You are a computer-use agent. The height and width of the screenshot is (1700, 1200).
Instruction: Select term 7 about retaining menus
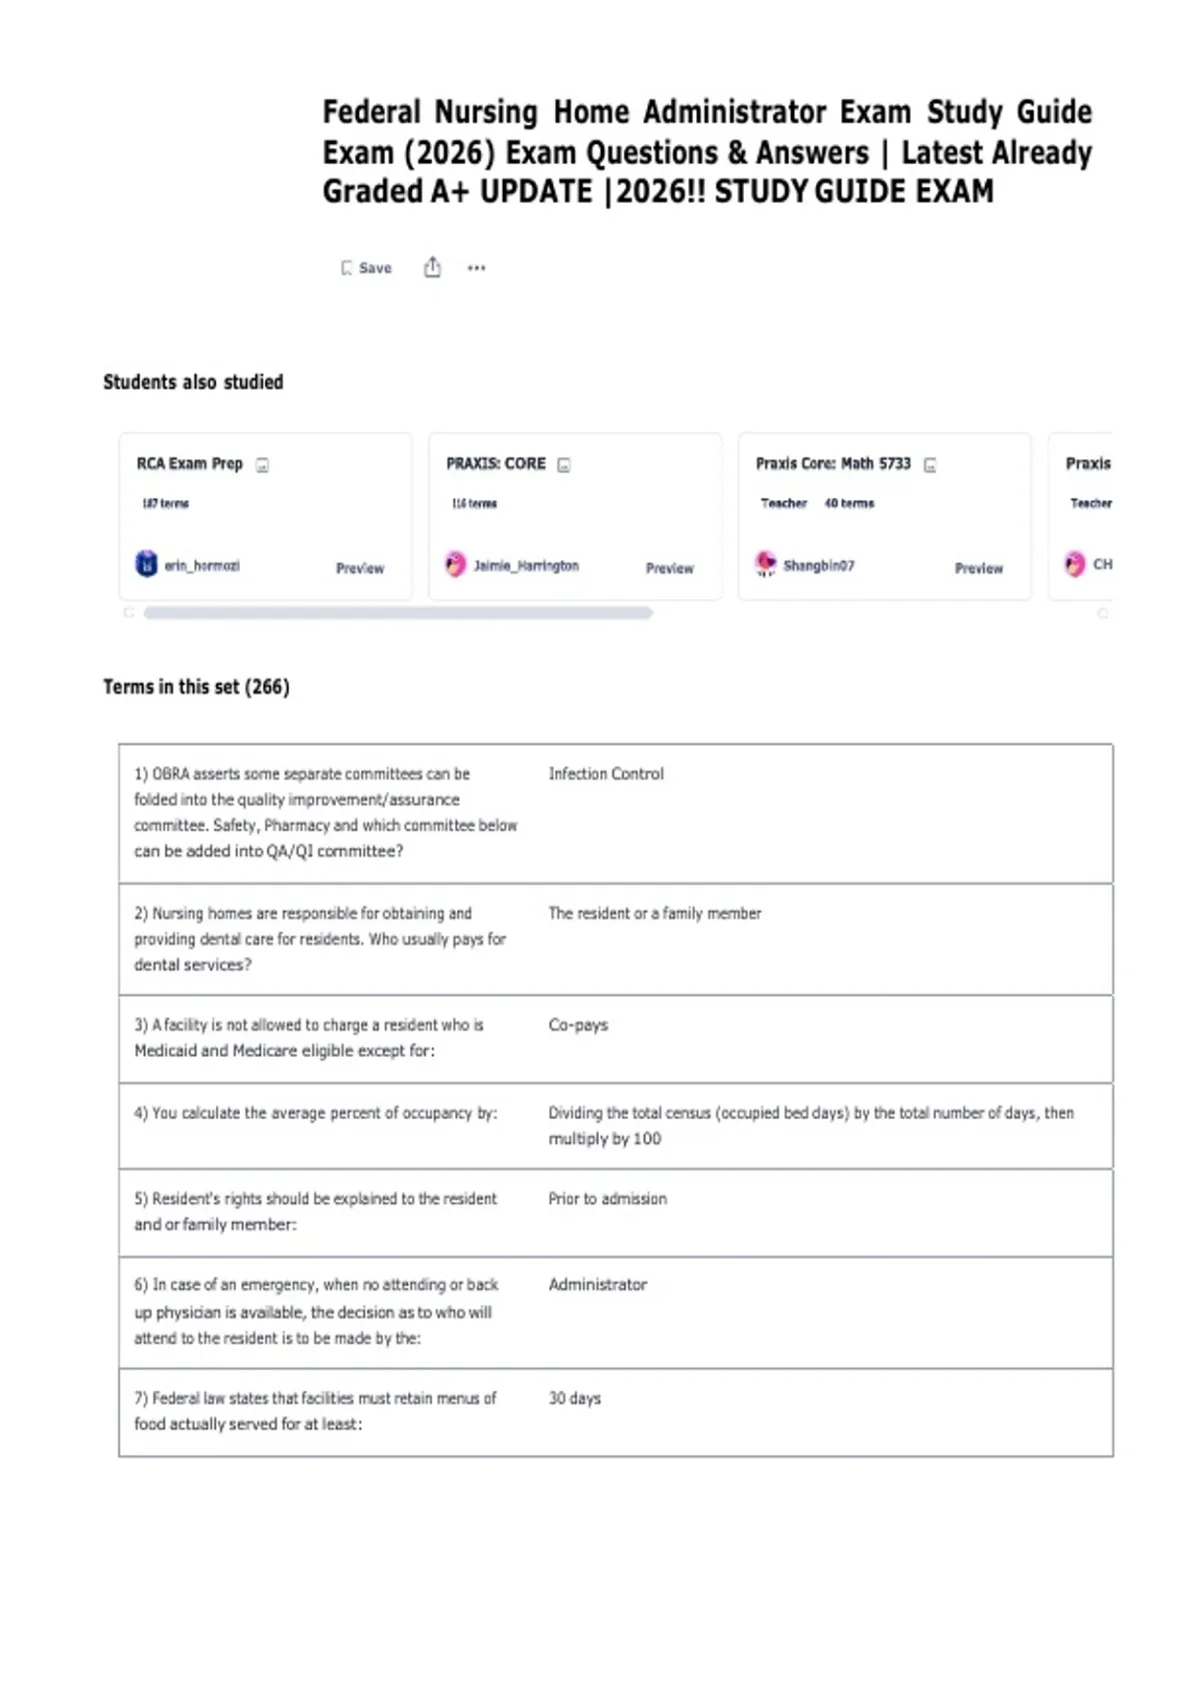(616, 1412)
